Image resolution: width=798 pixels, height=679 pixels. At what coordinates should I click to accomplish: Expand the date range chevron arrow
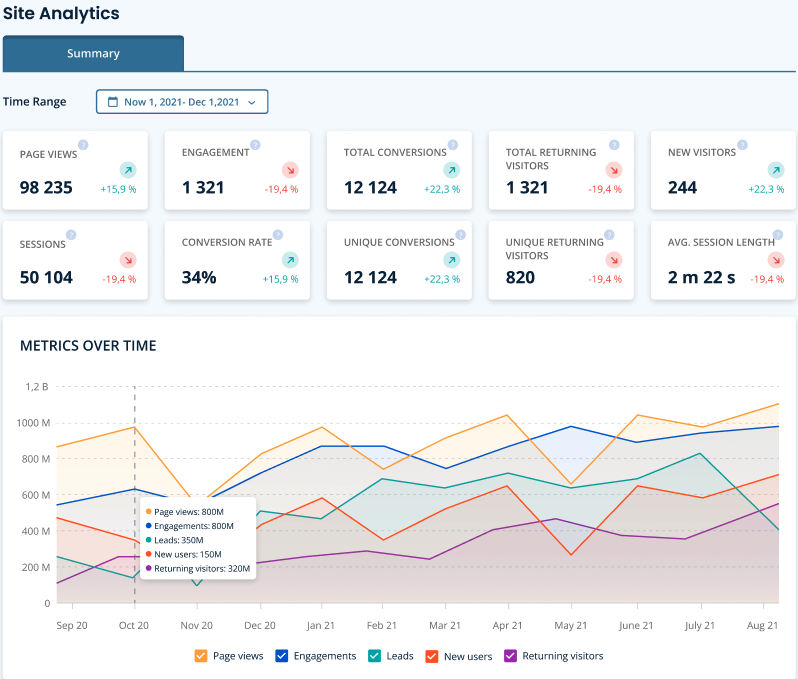coord(251,102)
